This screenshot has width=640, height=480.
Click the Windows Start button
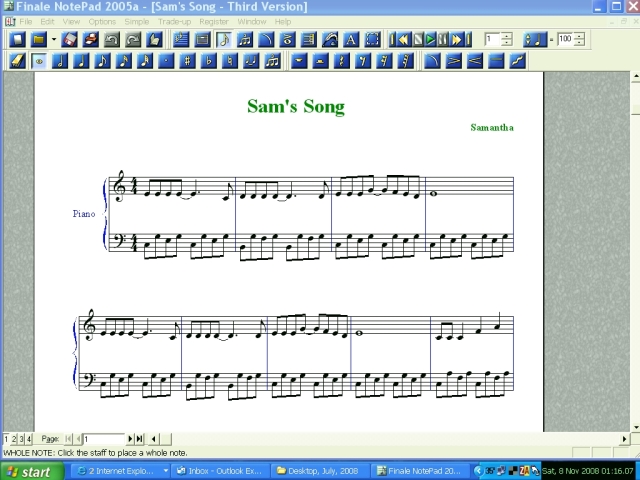(30, 471)
